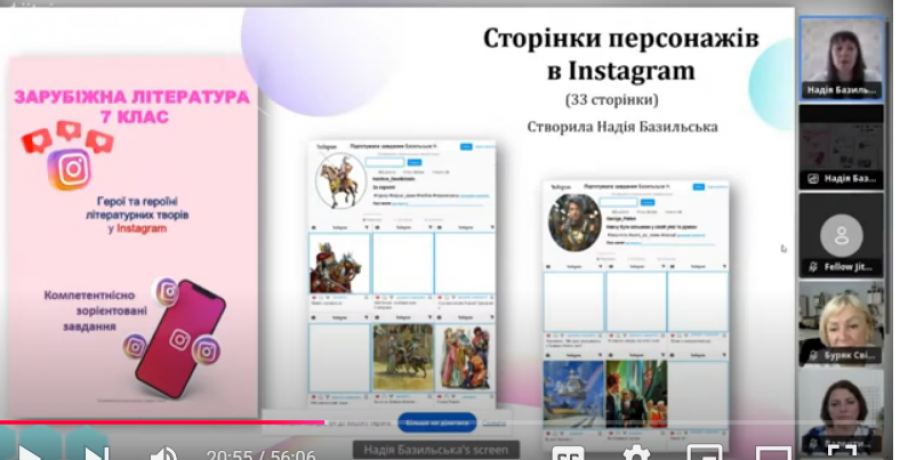Click the poster title ЗАРУБІЖНА ЛІТЕРАТУРА 7 КЛАС

coord(133,107)
